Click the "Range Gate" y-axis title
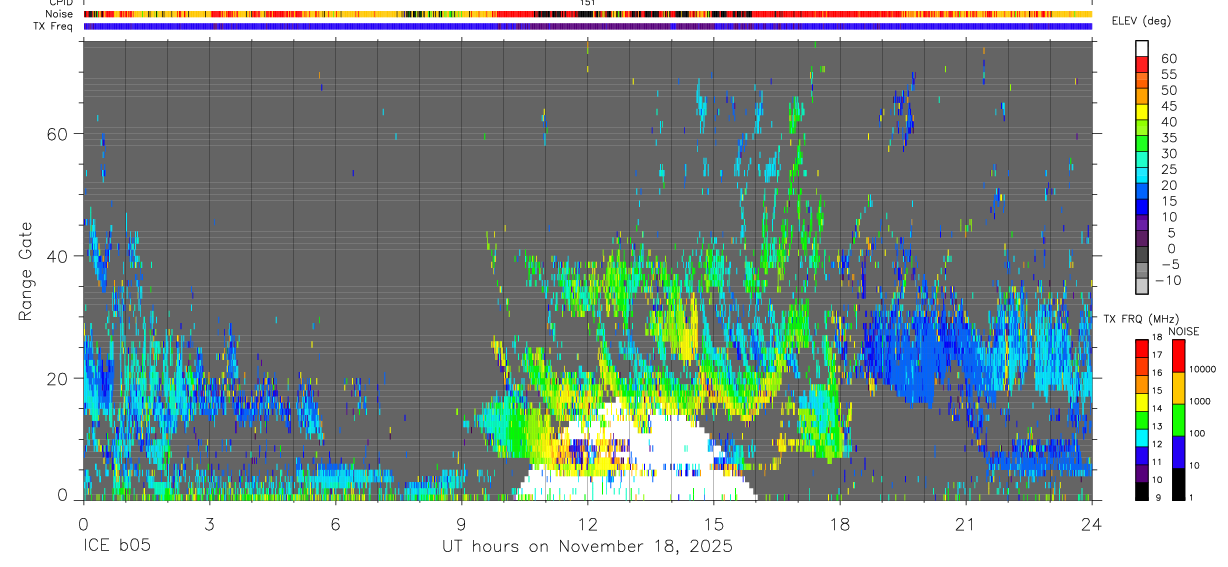Screen dimensions: 1228x567 [26, 270]
